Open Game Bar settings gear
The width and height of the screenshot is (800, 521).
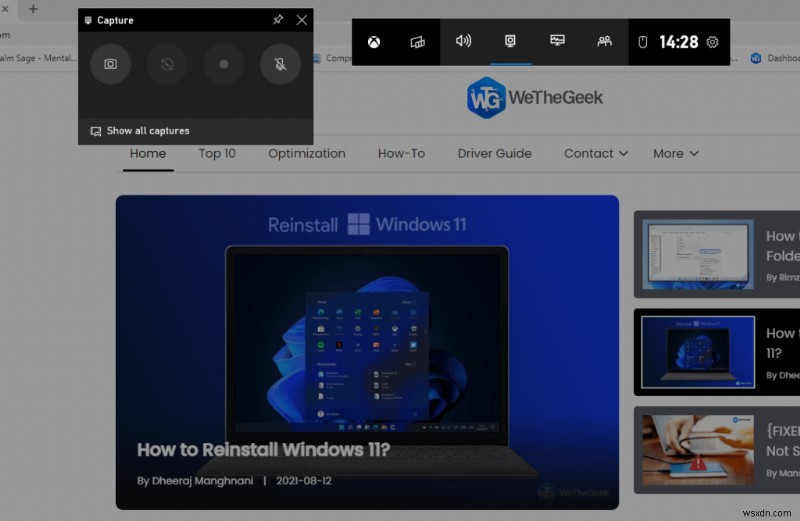(x=712, y=42)
